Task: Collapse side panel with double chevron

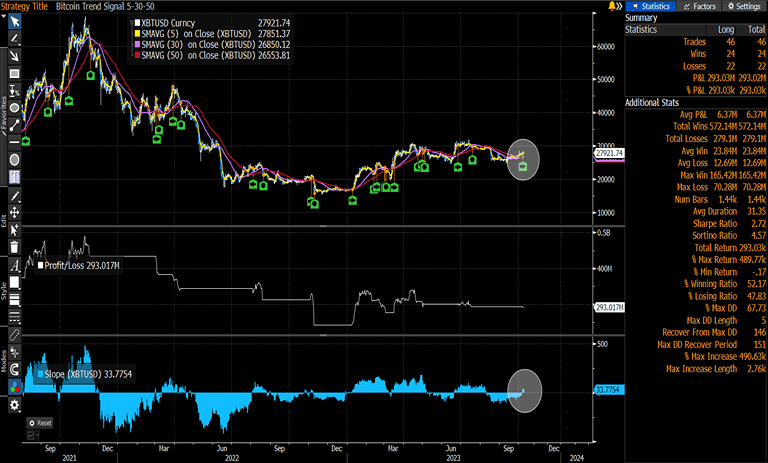Action: (620, 6)
